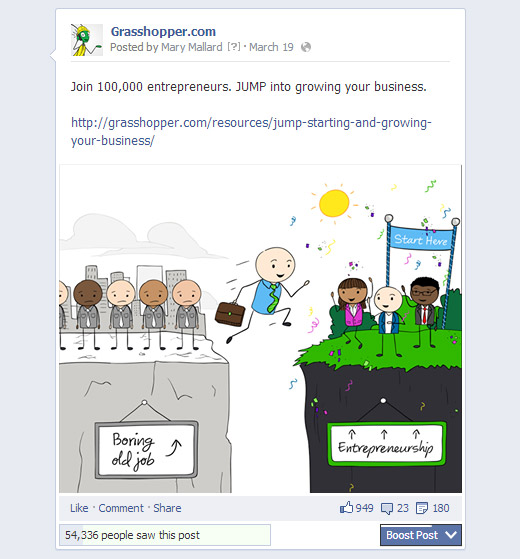Viewport: 520px width, 559px height.
Task: Open the entrepreneurship cartoon image
Action: pos(261,329)
